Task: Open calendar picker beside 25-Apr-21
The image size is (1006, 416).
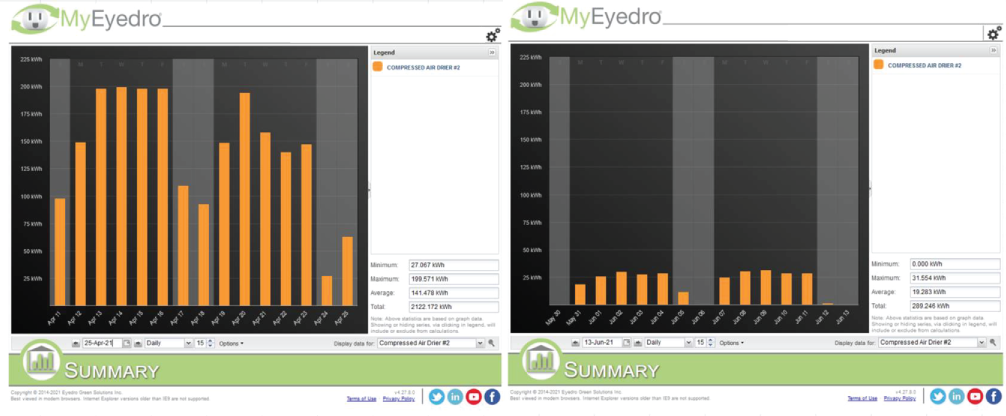Action: (x=127, y=343)
